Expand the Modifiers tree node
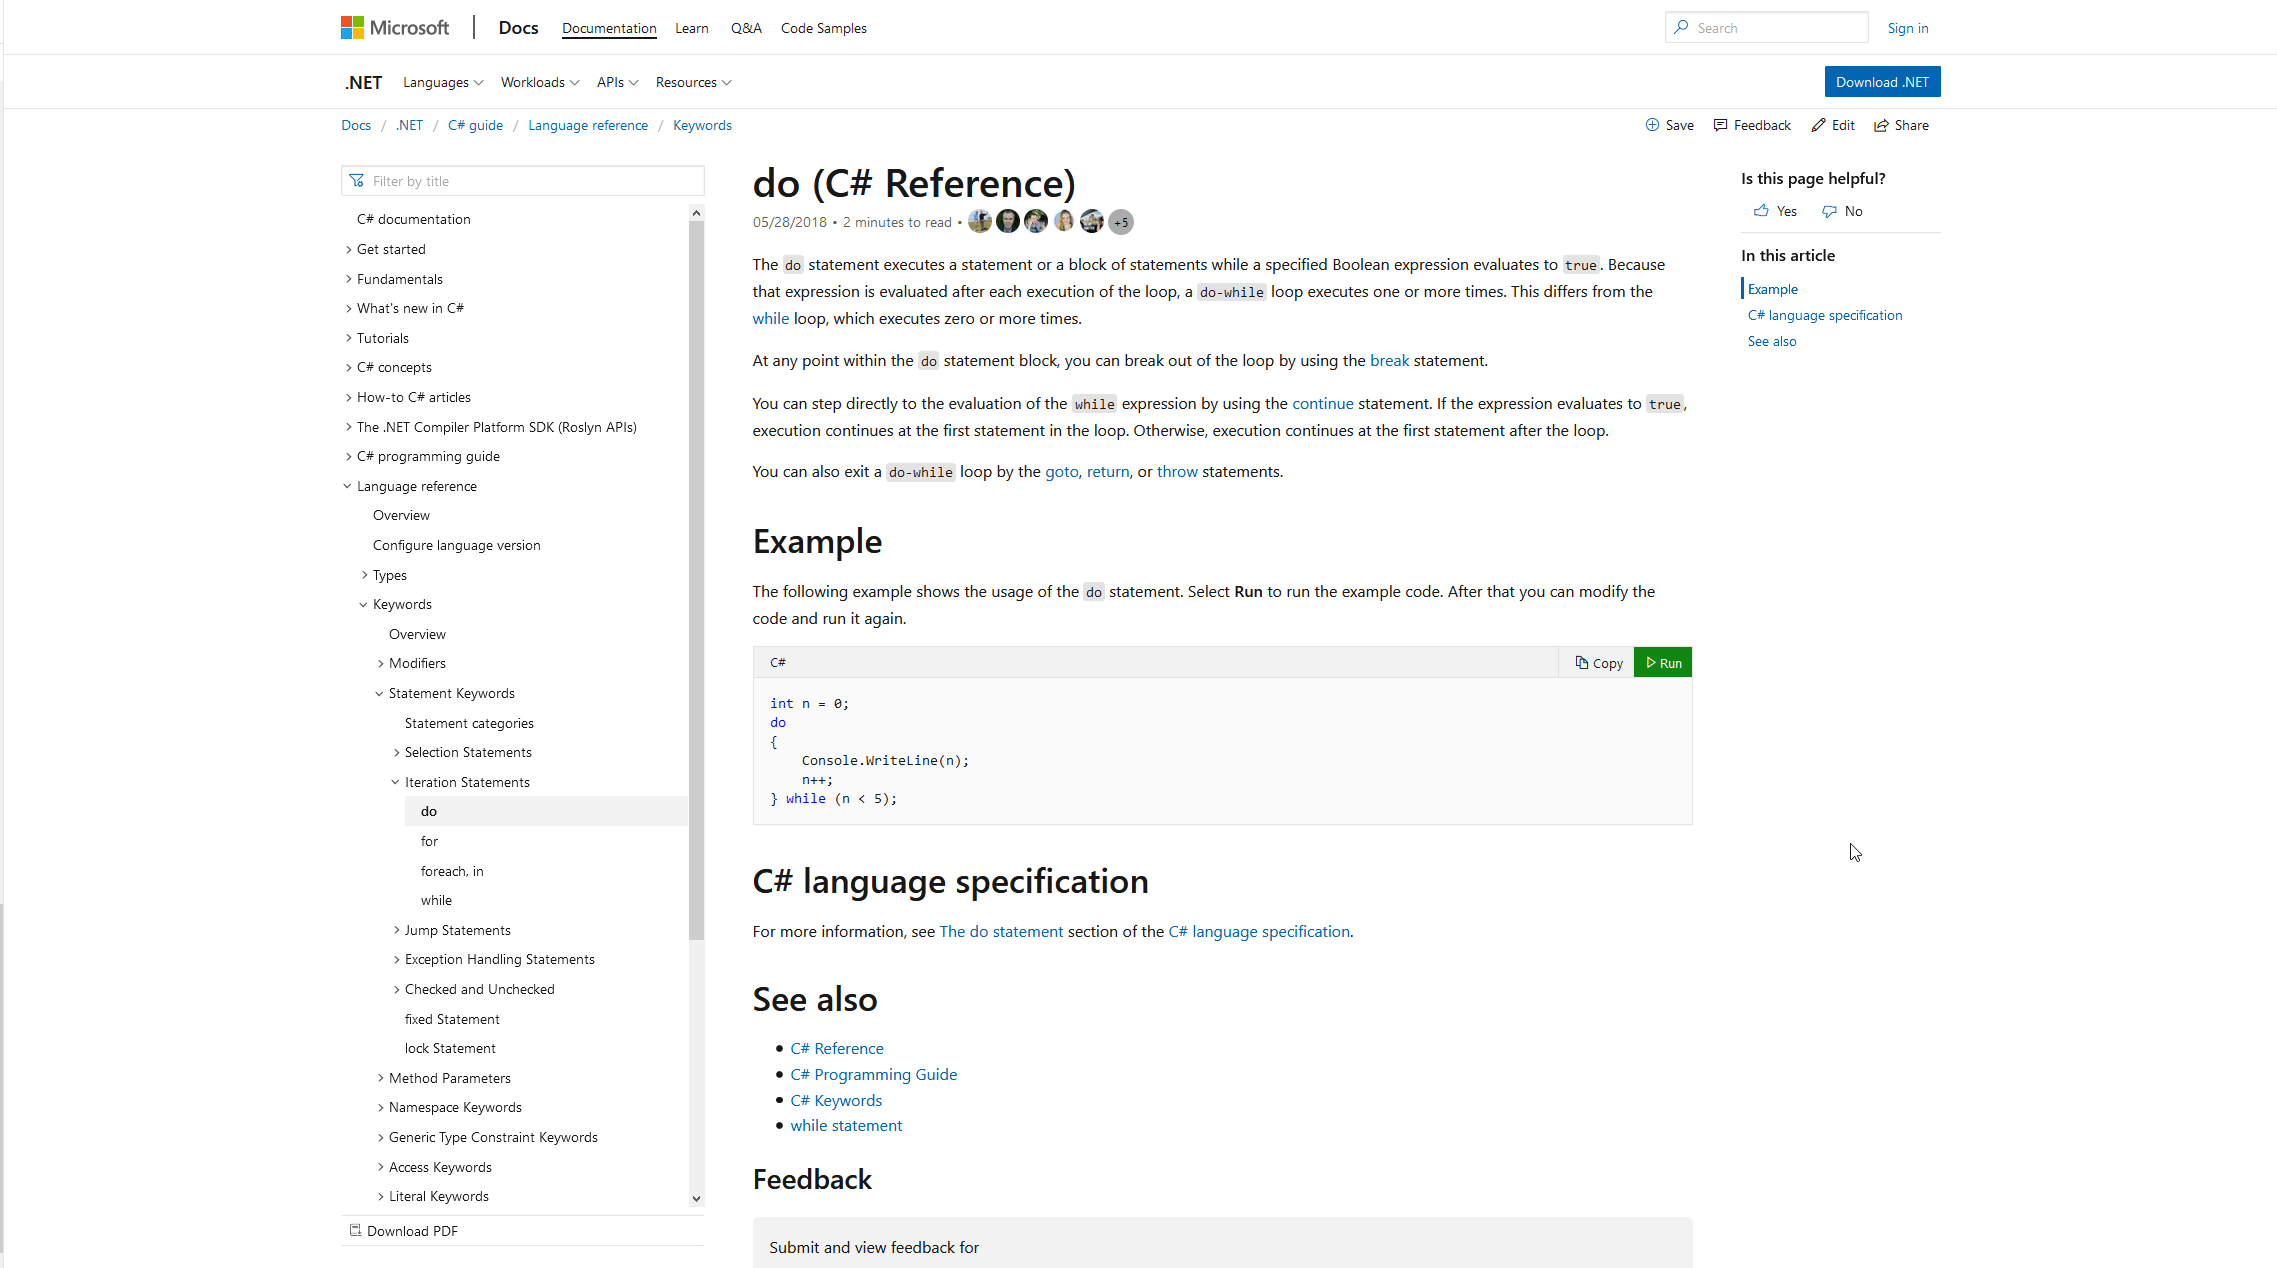 pos(380,663)
